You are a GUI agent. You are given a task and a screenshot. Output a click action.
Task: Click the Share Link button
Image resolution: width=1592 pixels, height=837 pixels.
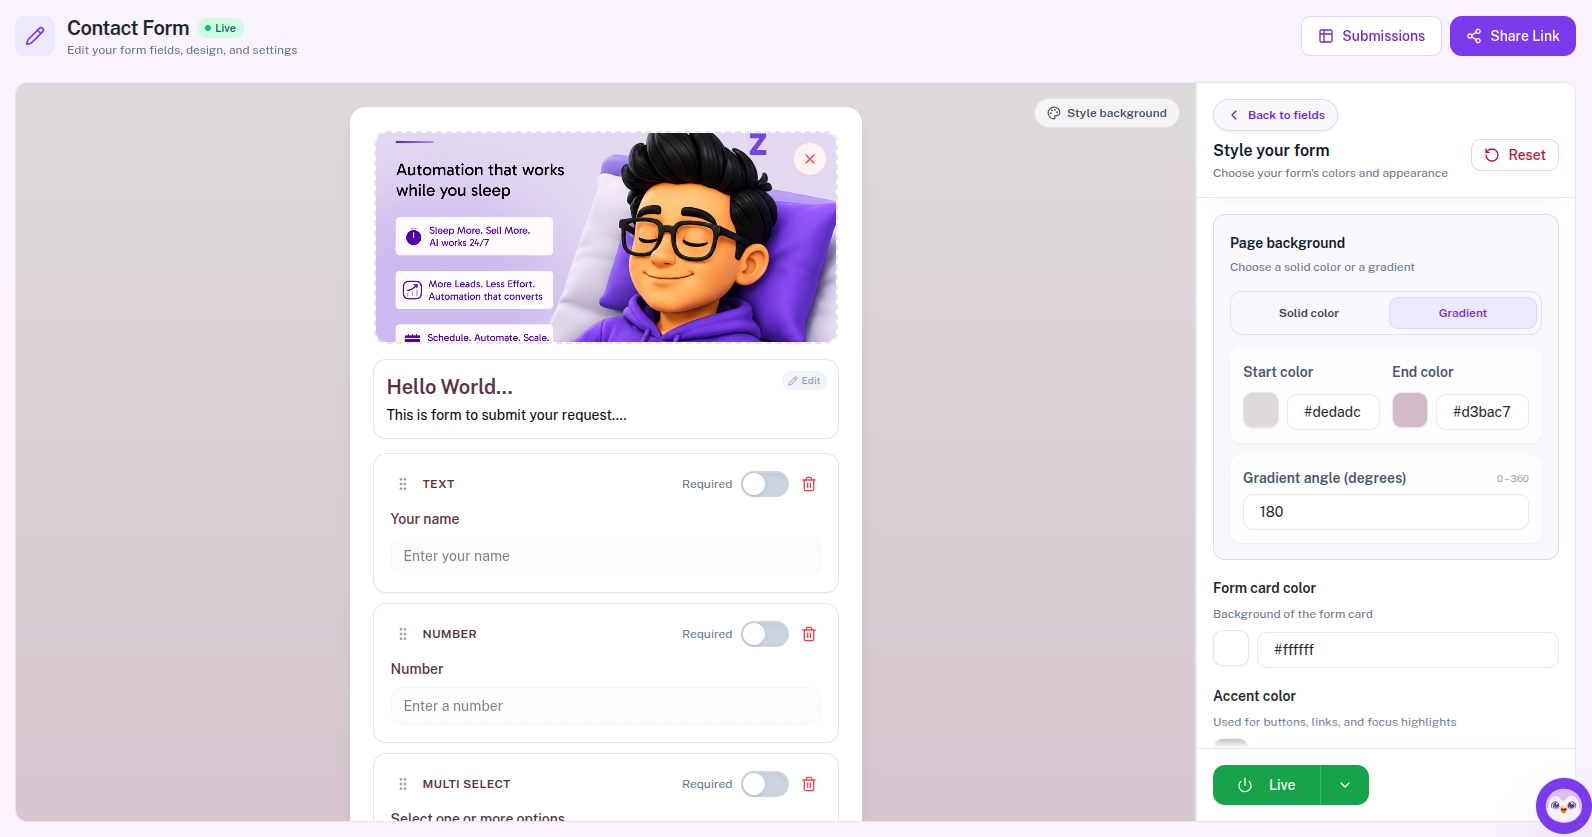click(1513, 36)
